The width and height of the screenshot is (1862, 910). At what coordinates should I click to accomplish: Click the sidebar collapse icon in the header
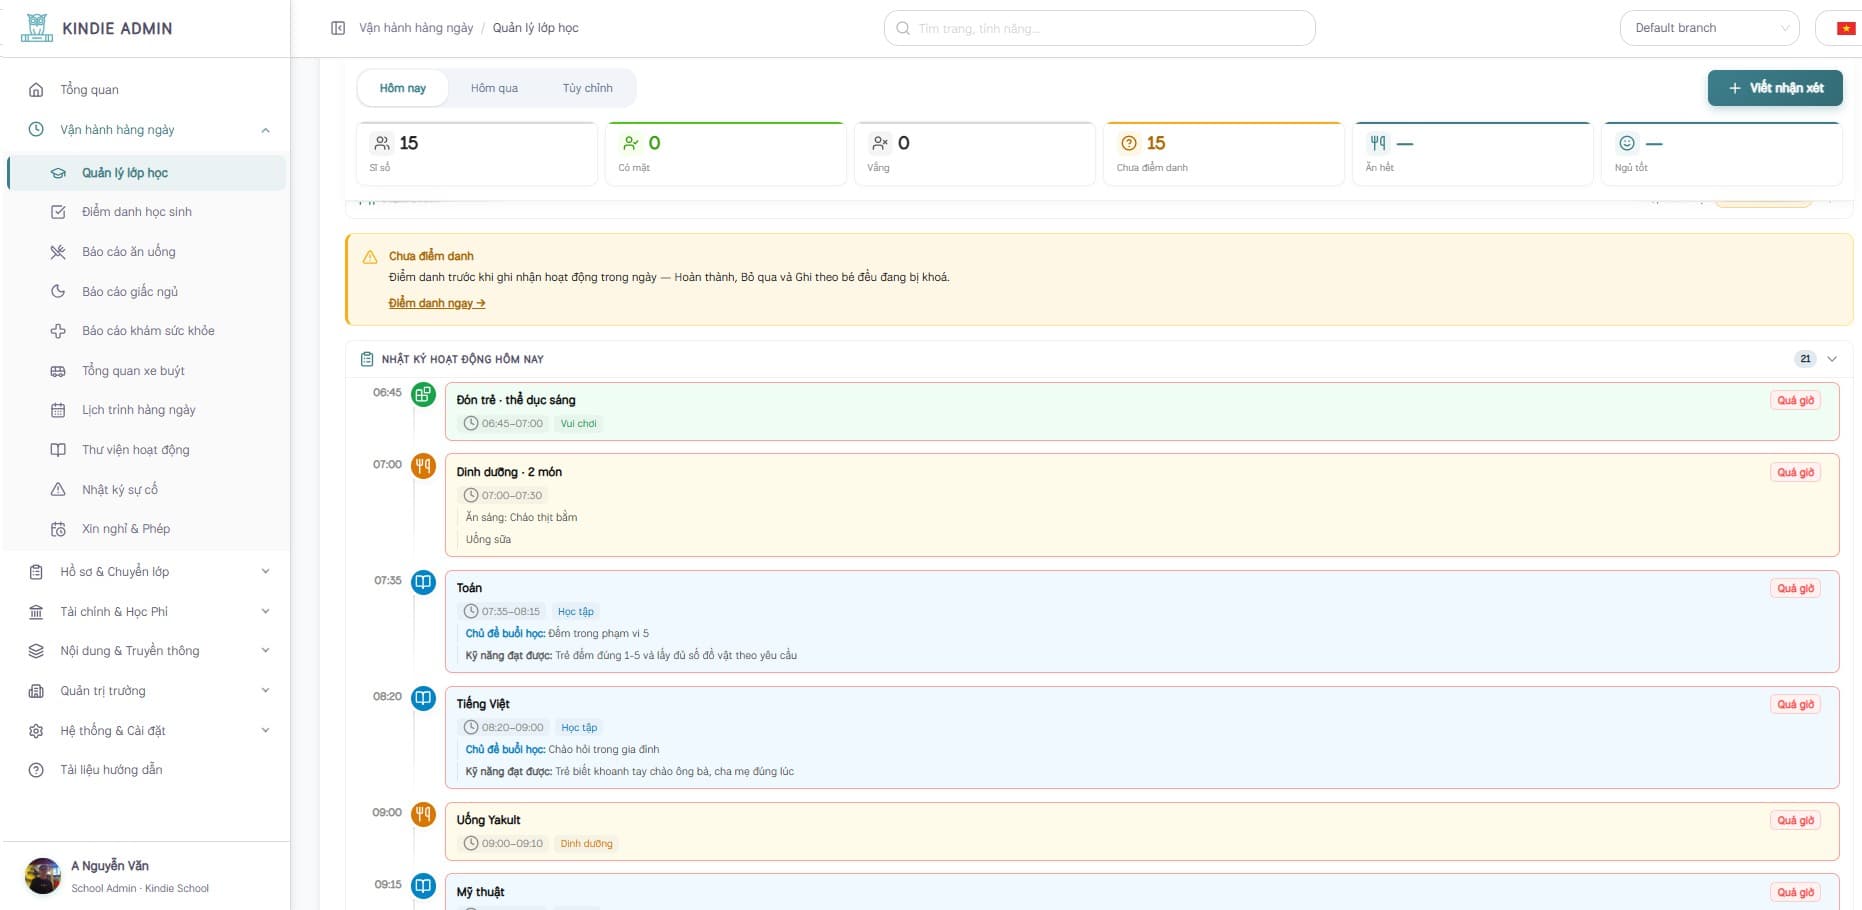pyautogui.click(x=338, y=28)
